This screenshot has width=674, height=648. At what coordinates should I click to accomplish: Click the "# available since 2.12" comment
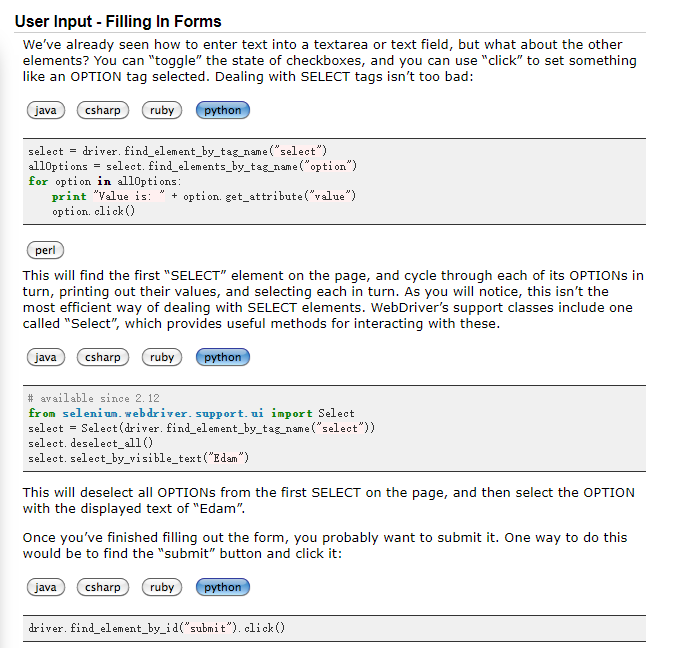click(93, 398)
